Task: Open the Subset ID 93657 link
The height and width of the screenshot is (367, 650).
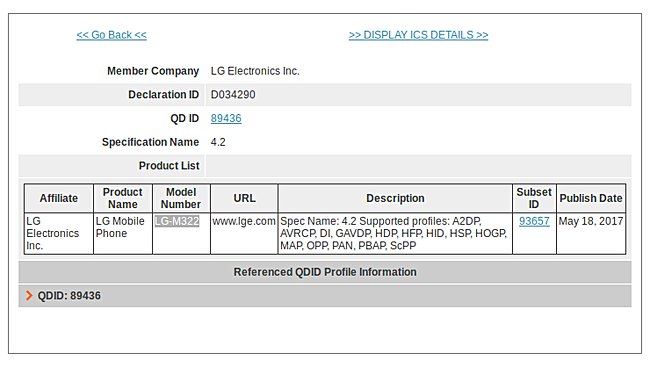Action: 534,221
